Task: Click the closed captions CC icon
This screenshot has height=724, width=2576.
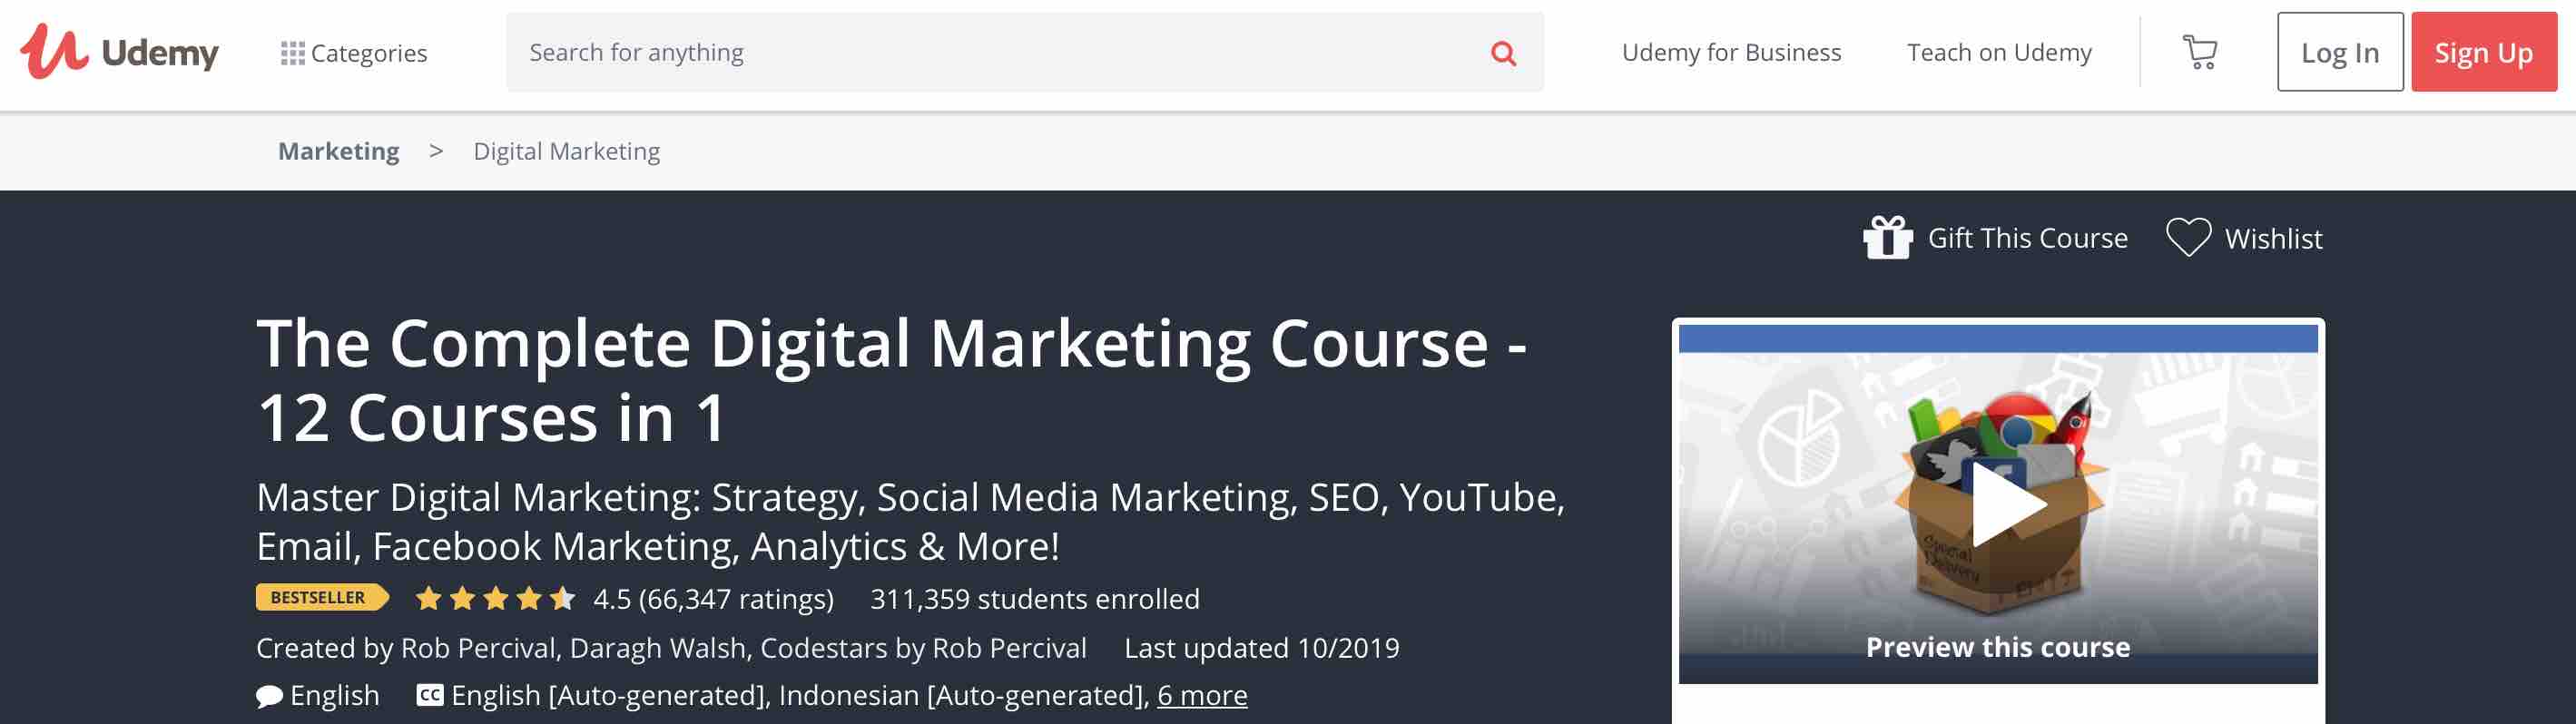Action: tap(430, 695)
